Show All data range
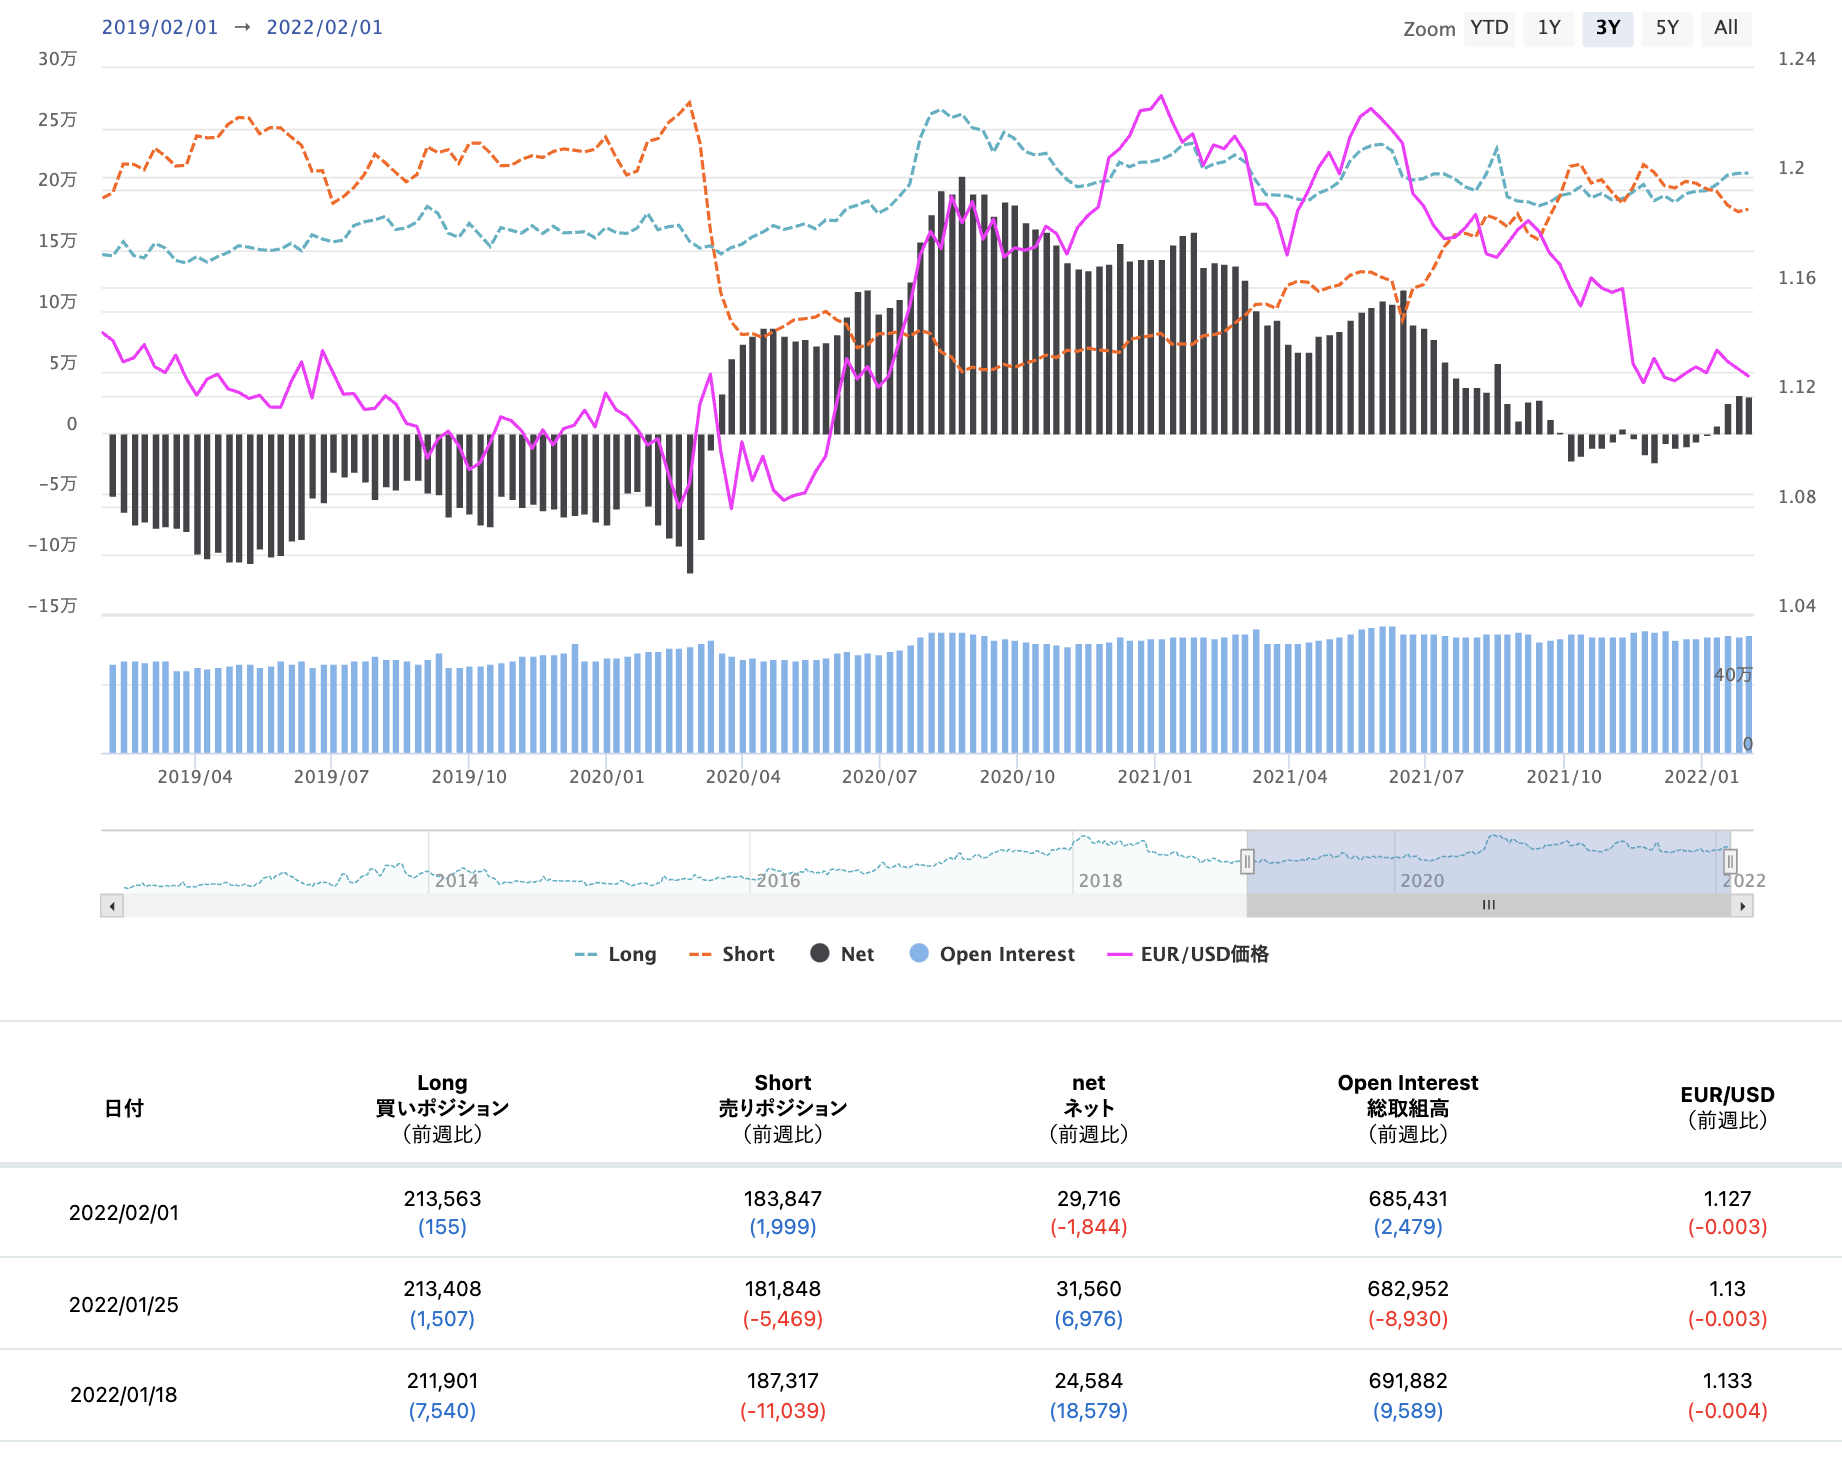 point(1726,28)
